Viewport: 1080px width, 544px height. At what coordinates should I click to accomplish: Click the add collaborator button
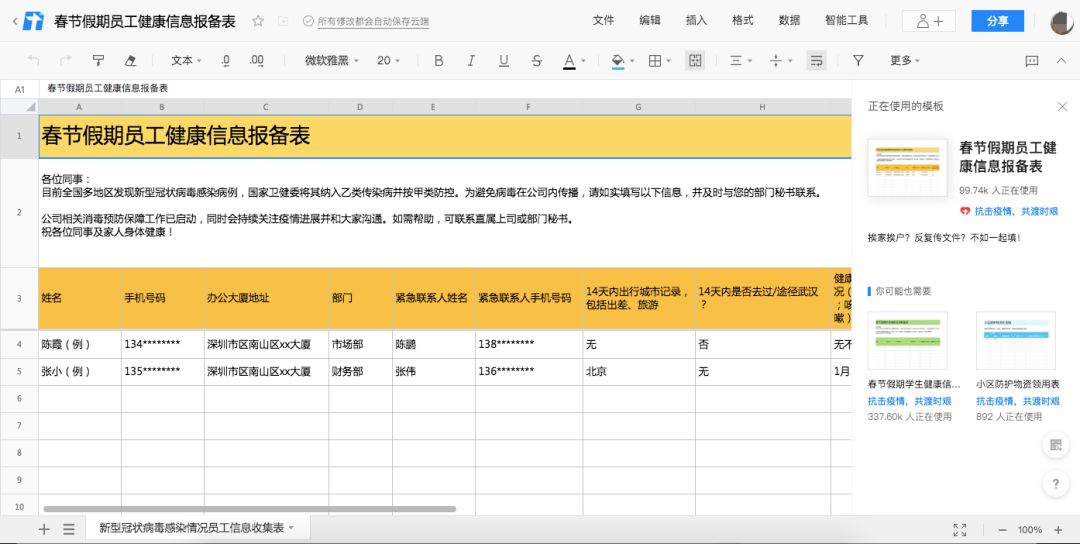point(928,21)
